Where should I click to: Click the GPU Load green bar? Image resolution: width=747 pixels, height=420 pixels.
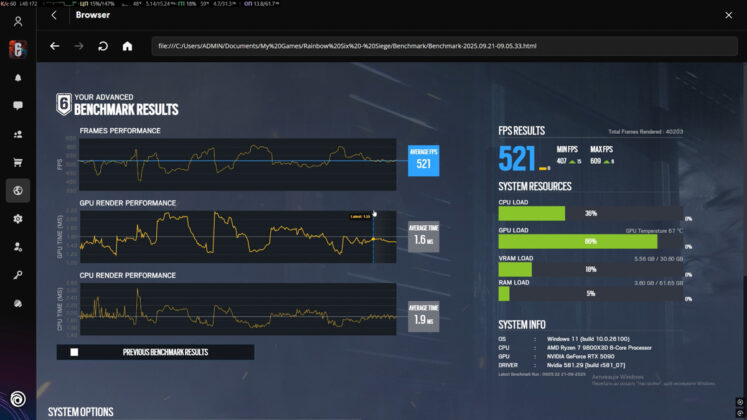(x=578, y=241)
